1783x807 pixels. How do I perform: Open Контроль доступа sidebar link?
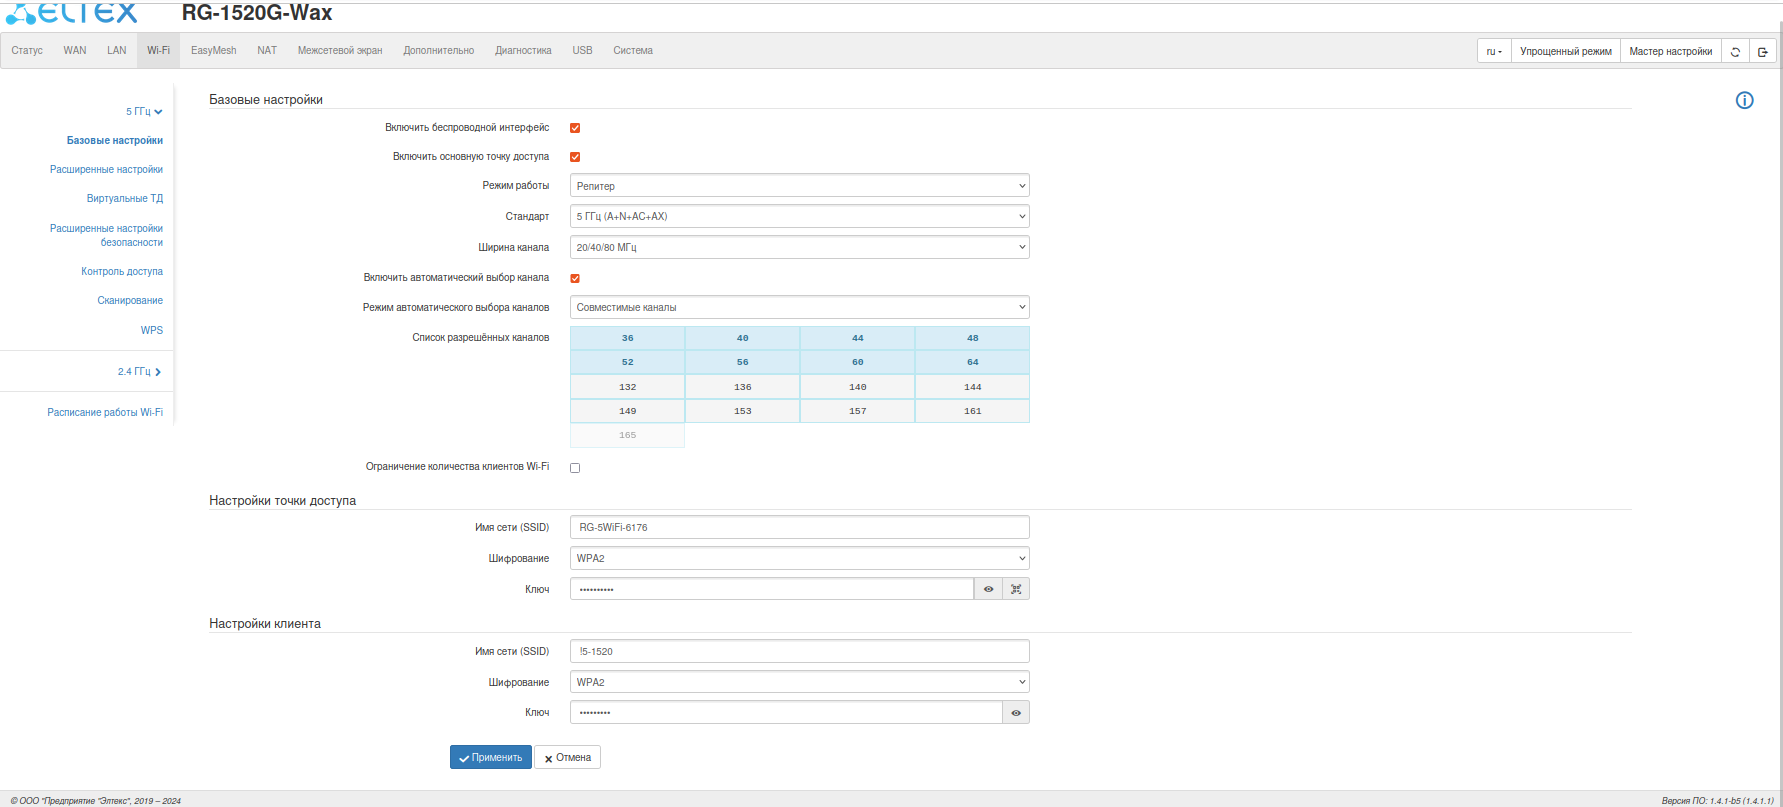[122, 272]
